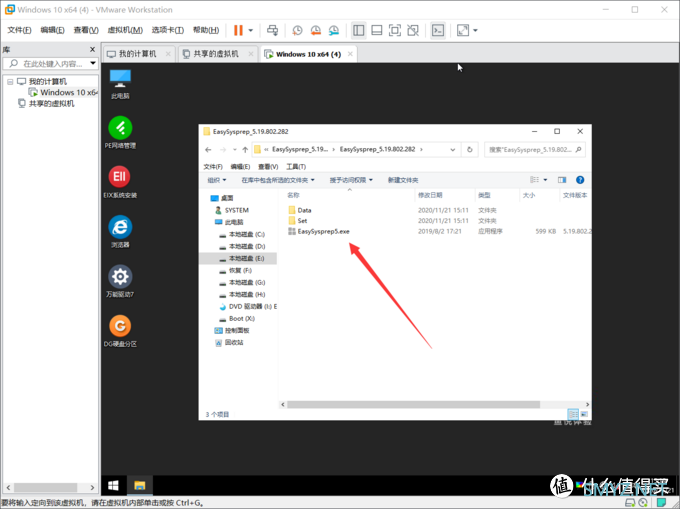
Task: Open the 授予访问权限 dropdown
Action: point(351,180)
